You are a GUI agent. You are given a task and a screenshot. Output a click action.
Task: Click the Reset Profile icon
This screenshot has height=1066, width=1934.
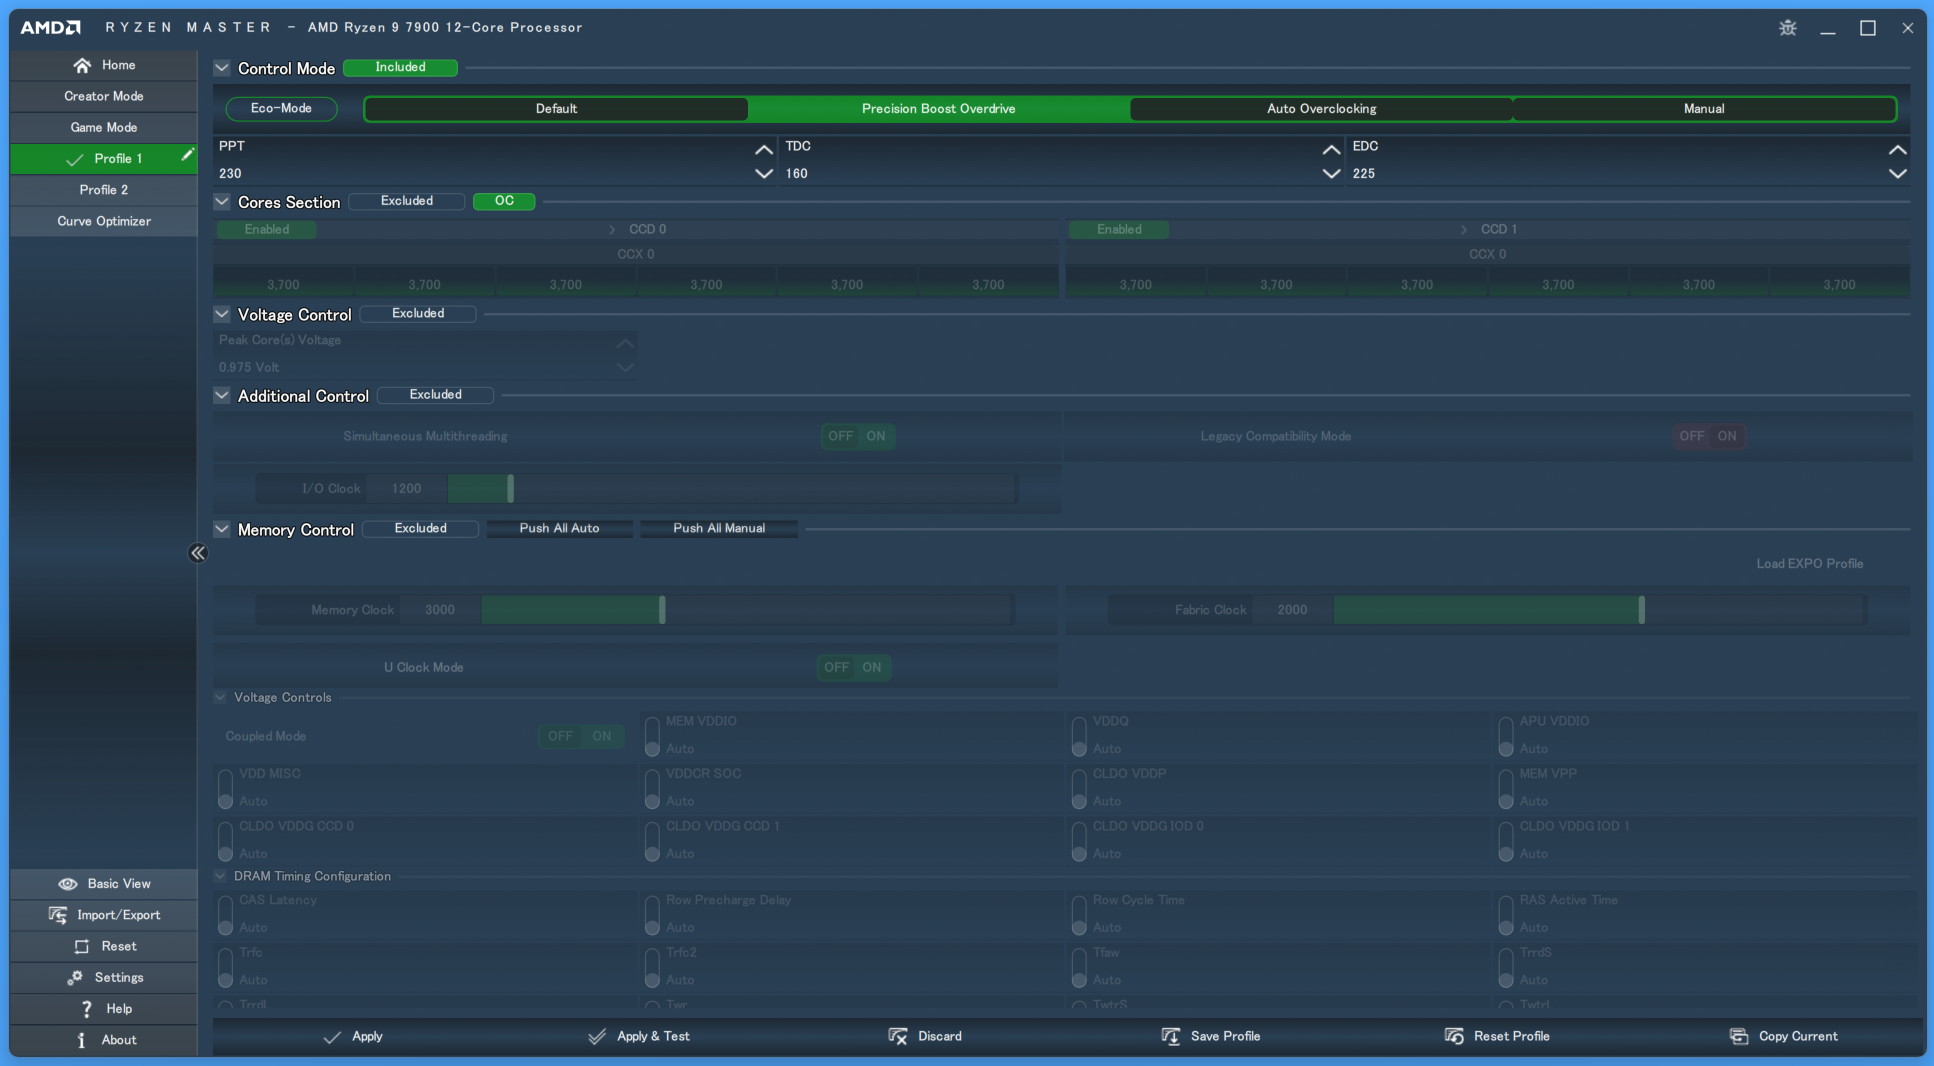click(x=1454, y=1036)
